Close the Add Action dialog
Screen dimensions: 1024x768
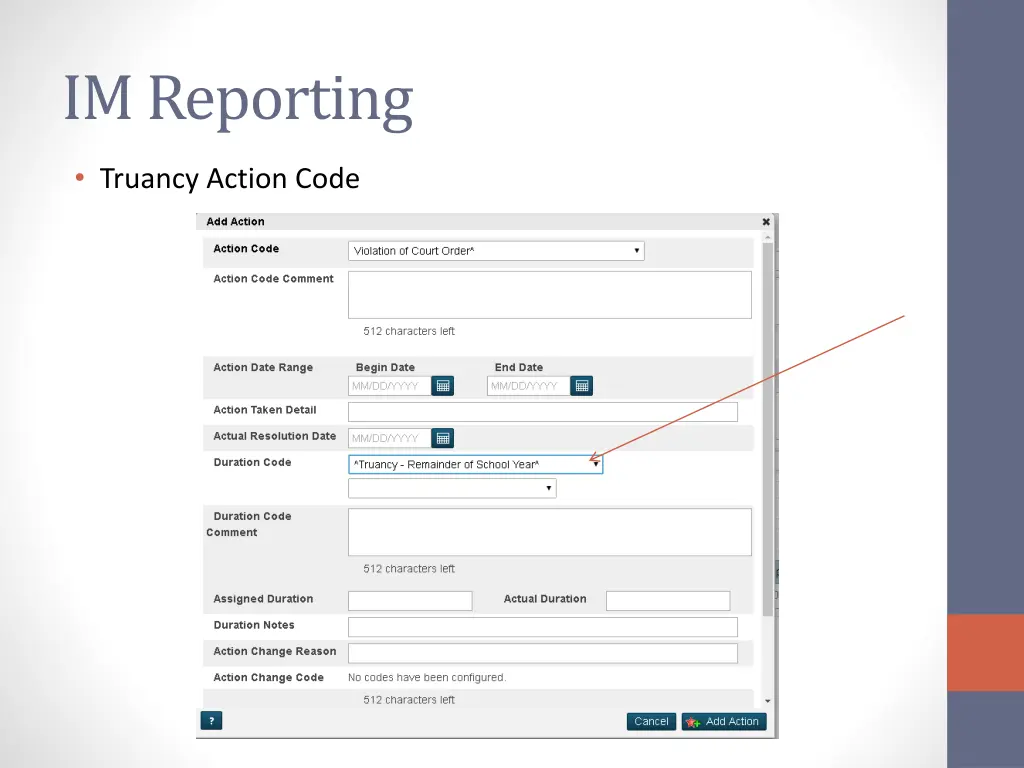point(766,222)
